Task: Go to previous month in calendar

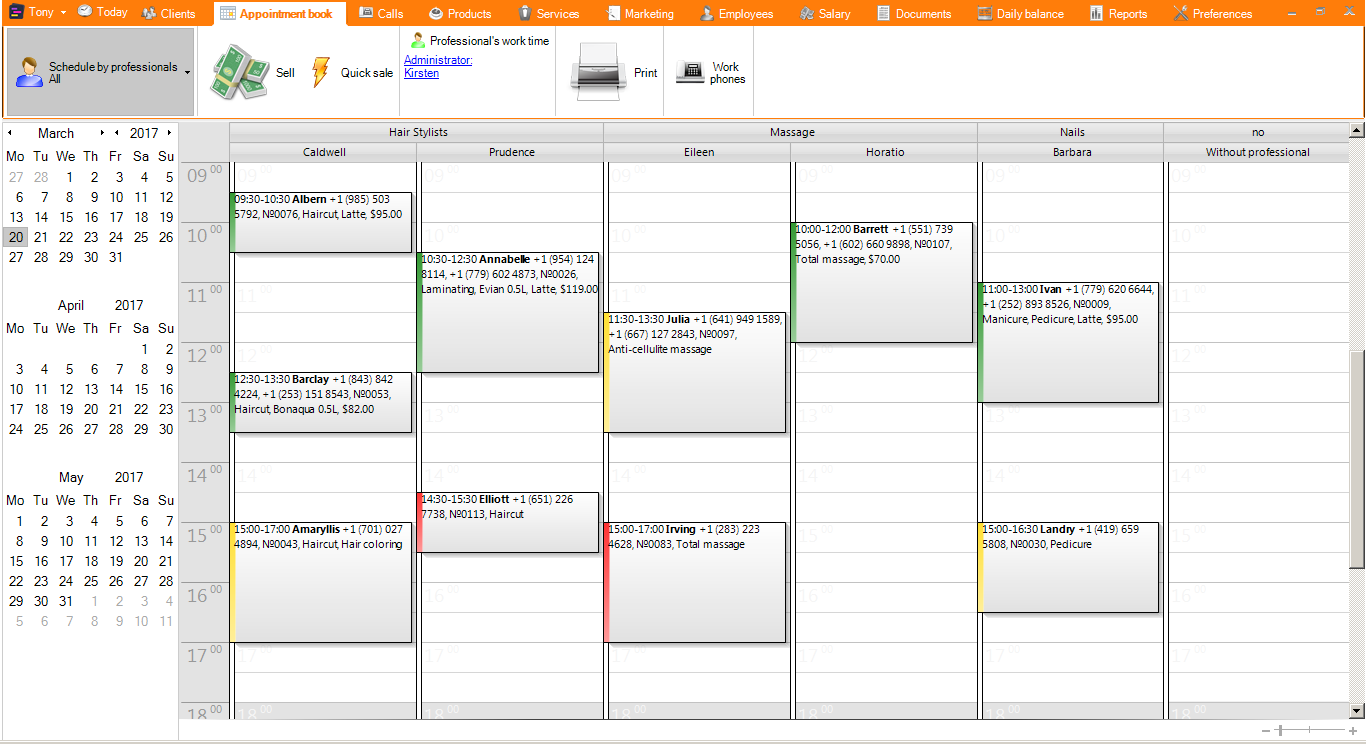Action: (x=9, y=133)
